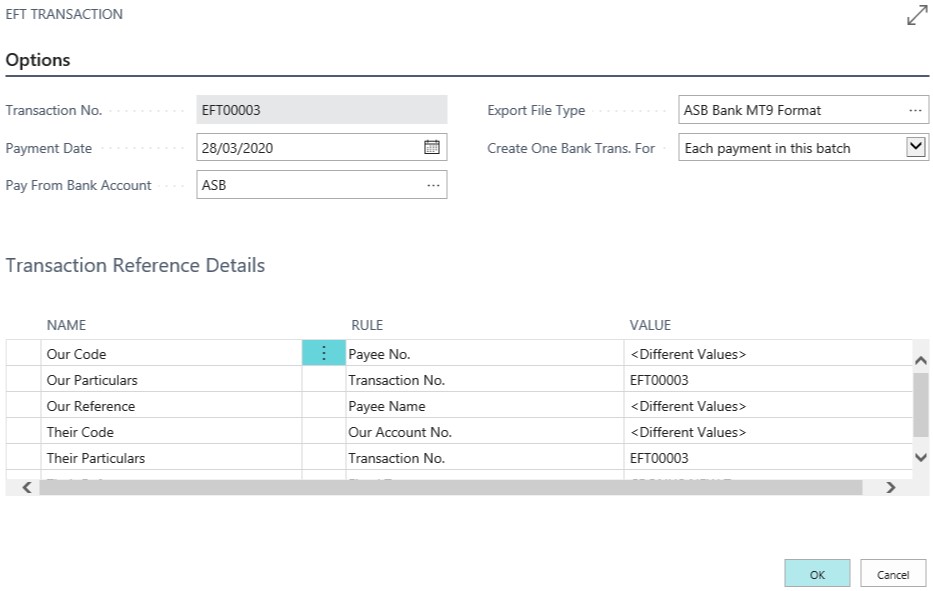The width and height of the screenshot is (933, 591).
Task: Click the horizontal scrollbar right arrow
Action: 891,489
